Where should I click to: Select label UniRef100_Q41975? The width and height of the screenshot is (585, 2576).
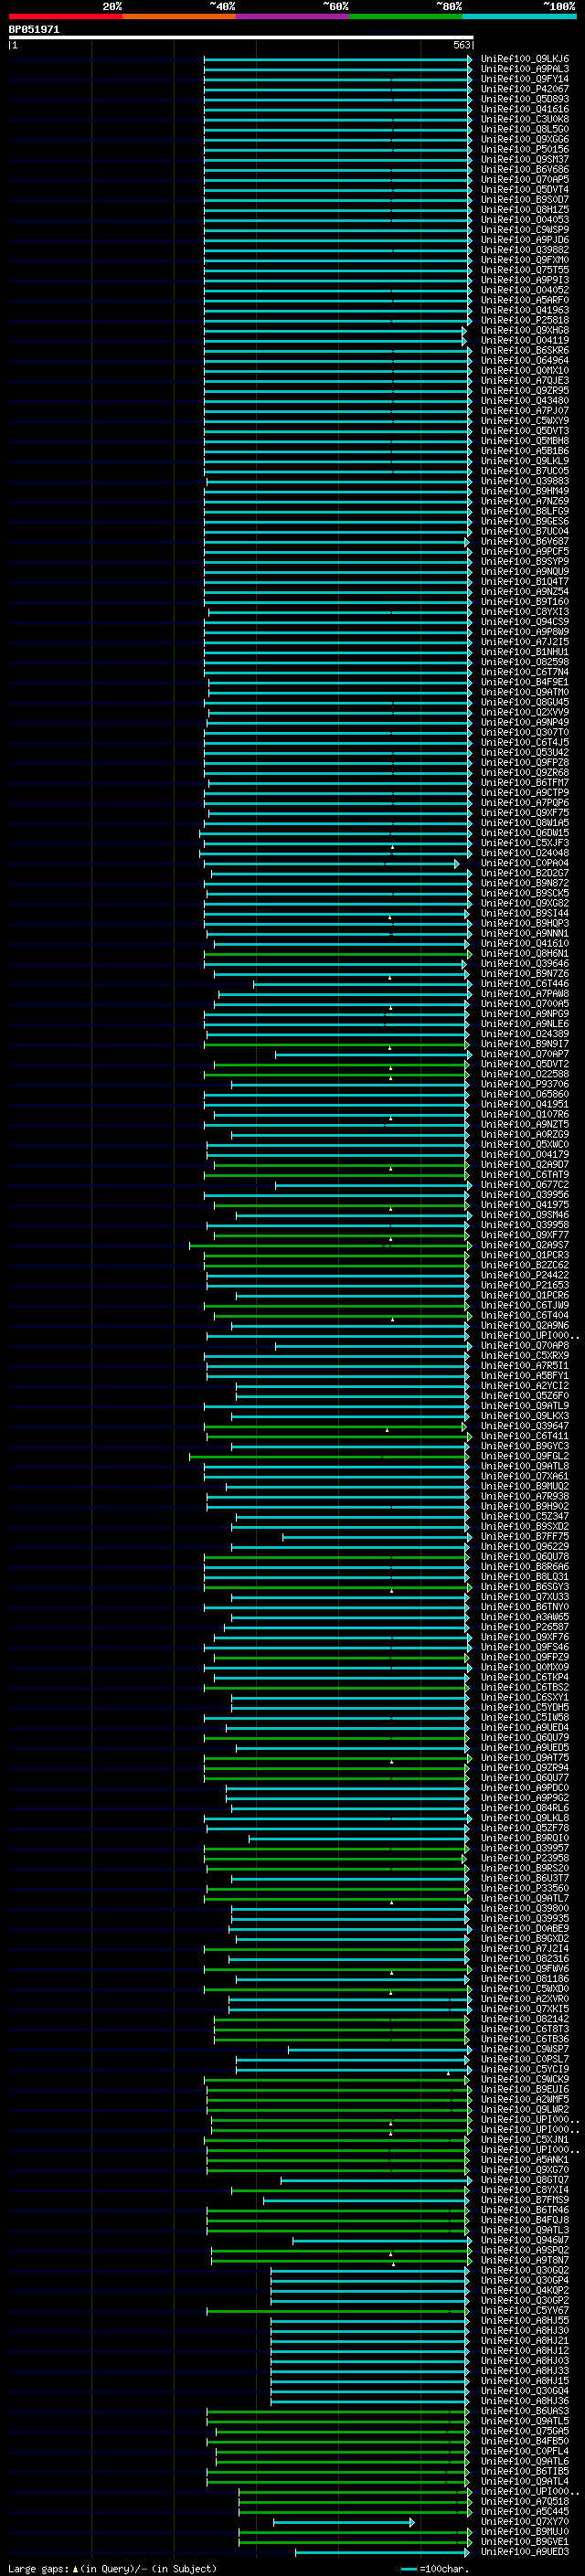(525, 1204)
